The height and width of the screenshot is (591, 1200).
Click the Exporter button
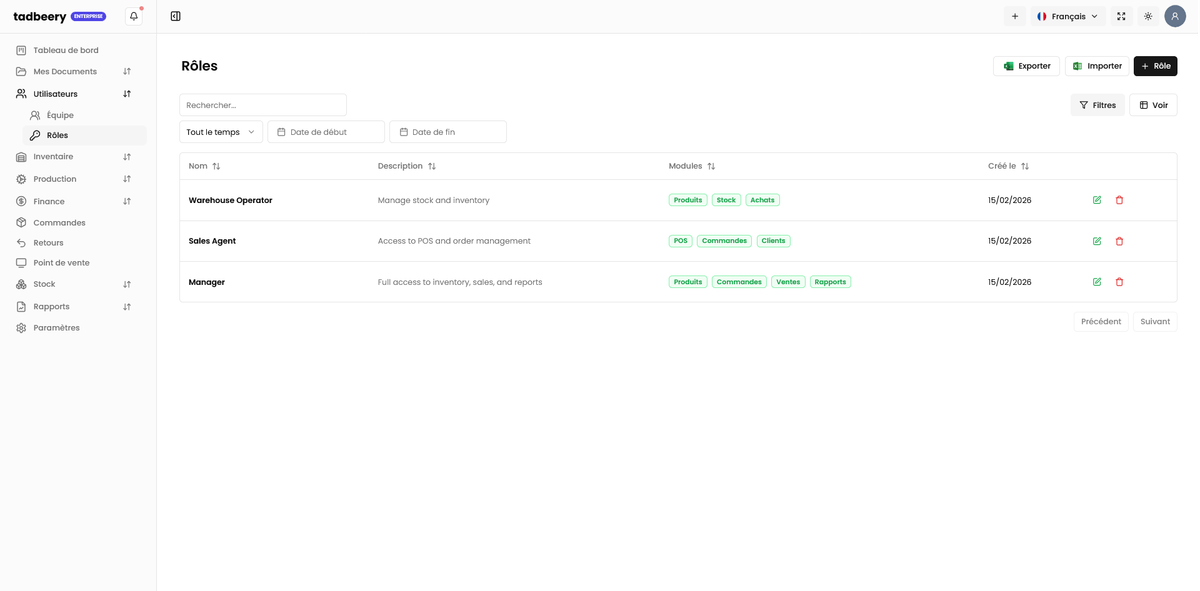tap(1026, 66)
